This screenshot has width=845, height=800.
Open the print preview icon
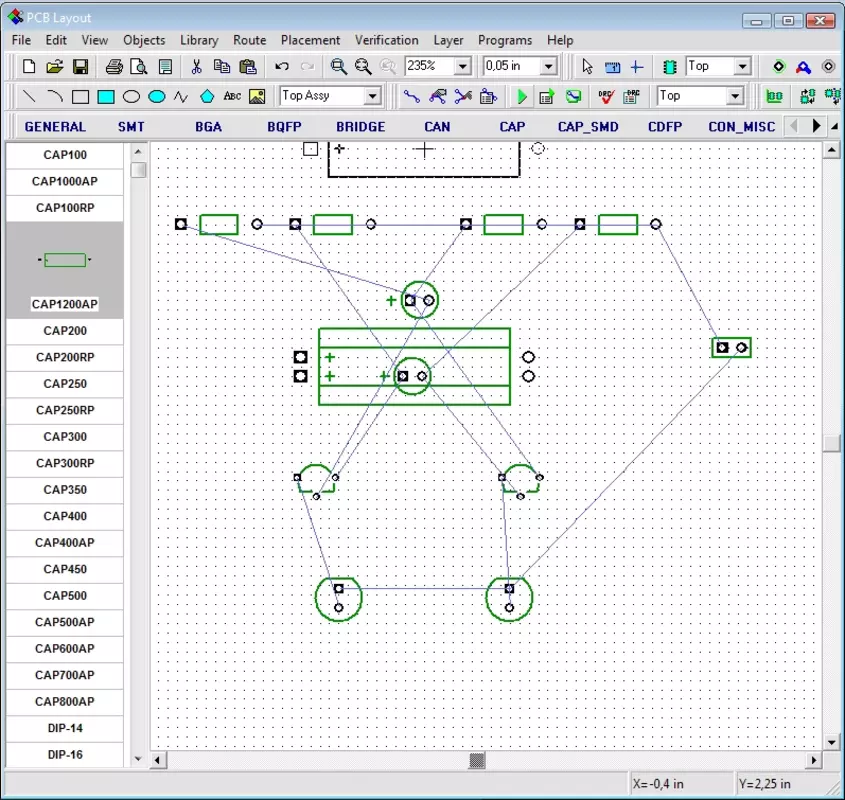(x=139, y=66)
